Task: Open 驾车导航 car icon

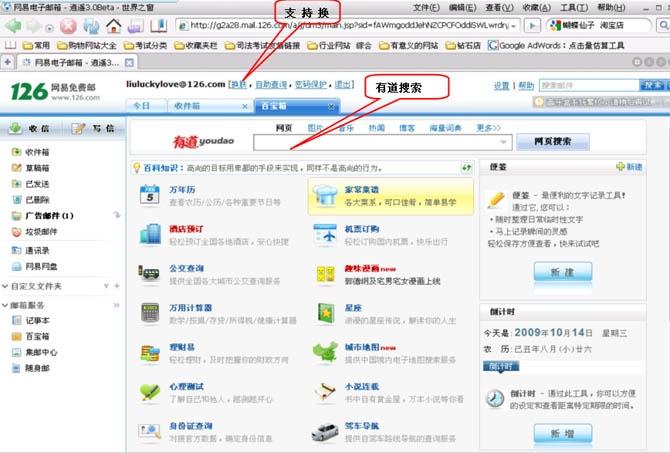Action: click(325, 432)
